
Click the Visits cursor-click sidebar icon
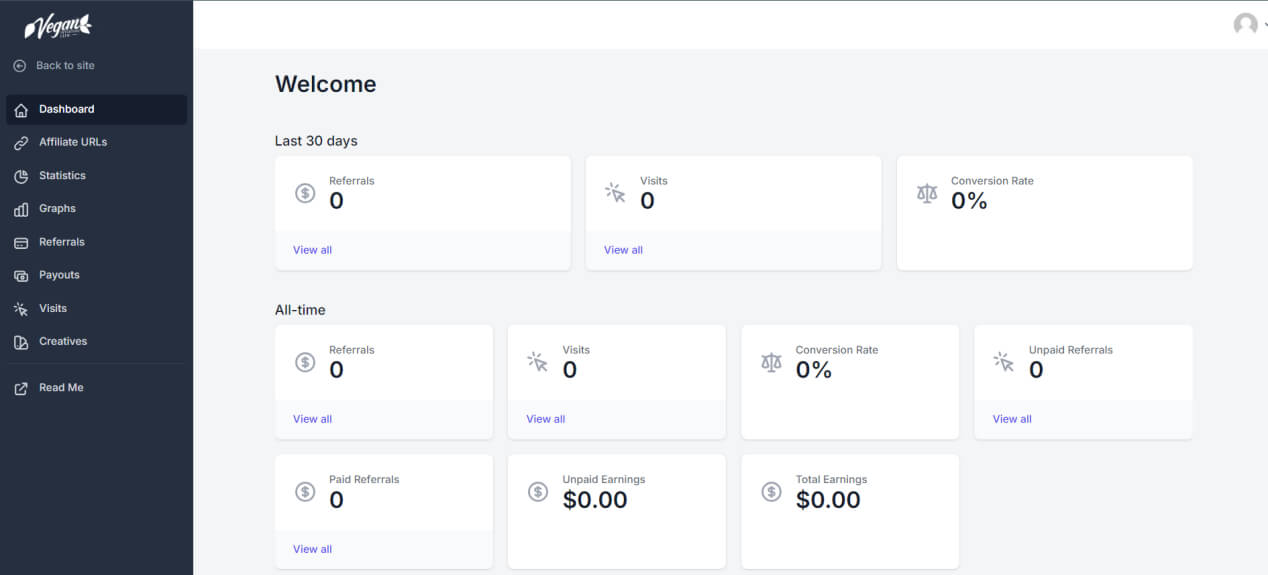(x=21, y=309)
